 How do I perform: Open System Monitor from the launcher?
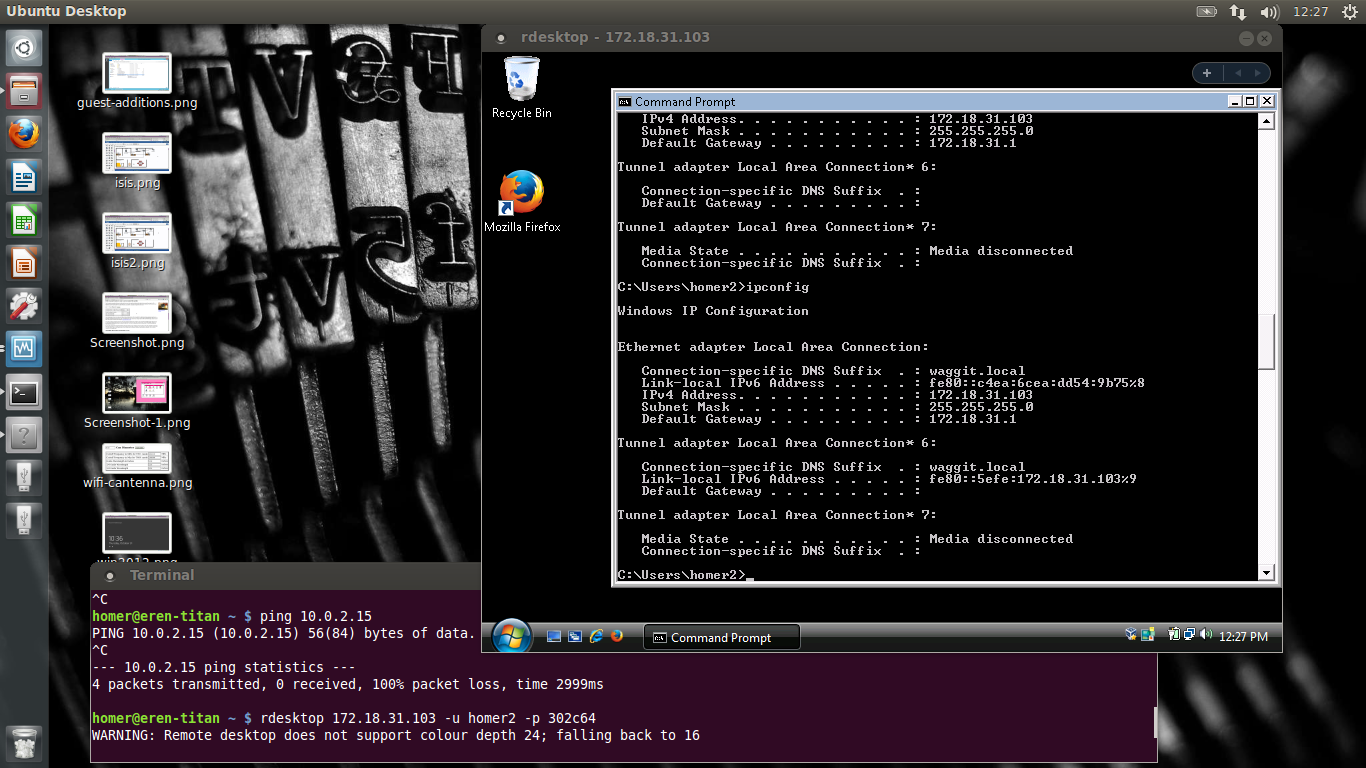coord(24,349)
